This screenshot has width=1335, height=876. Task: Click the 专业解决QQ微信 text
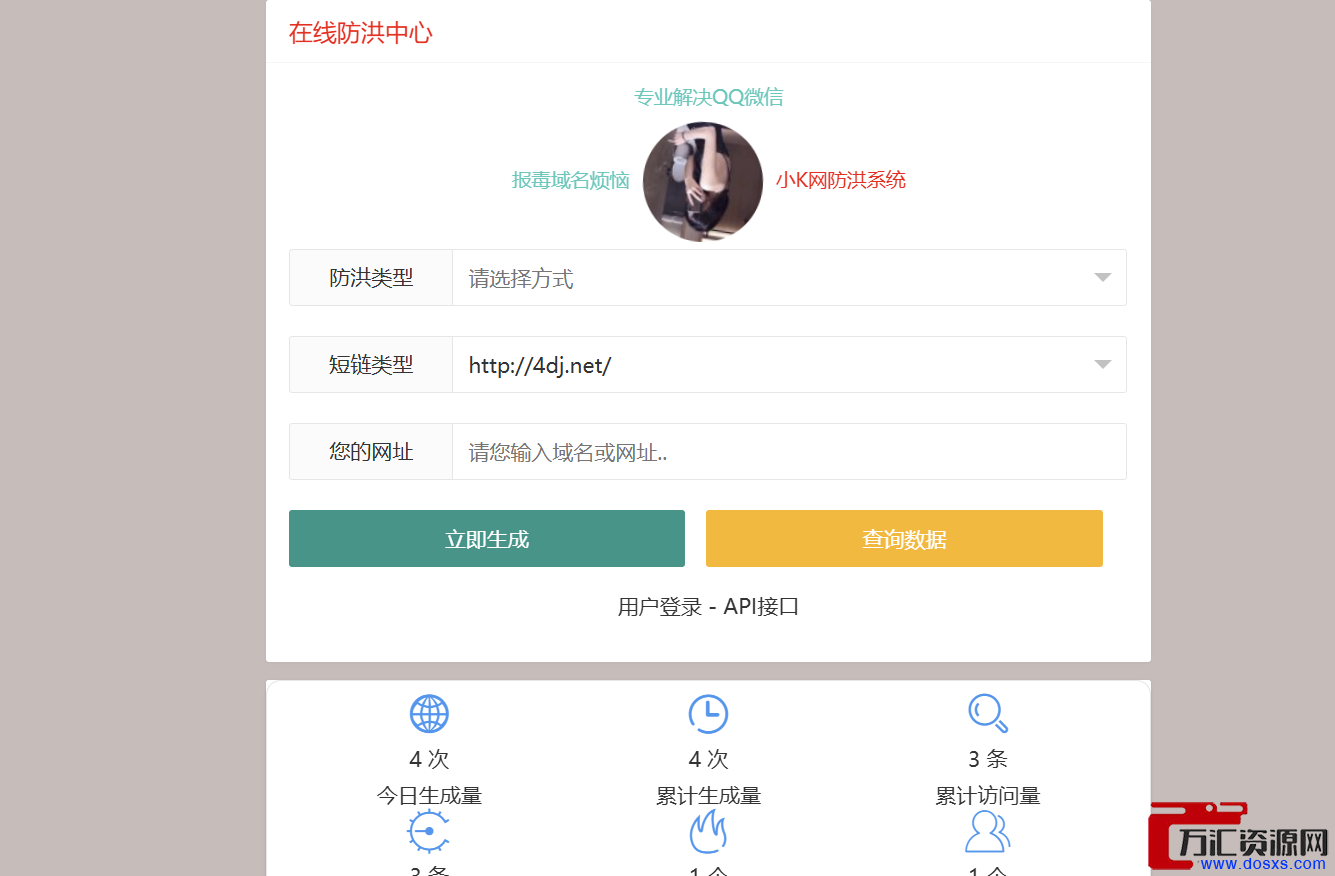[708, 97]
